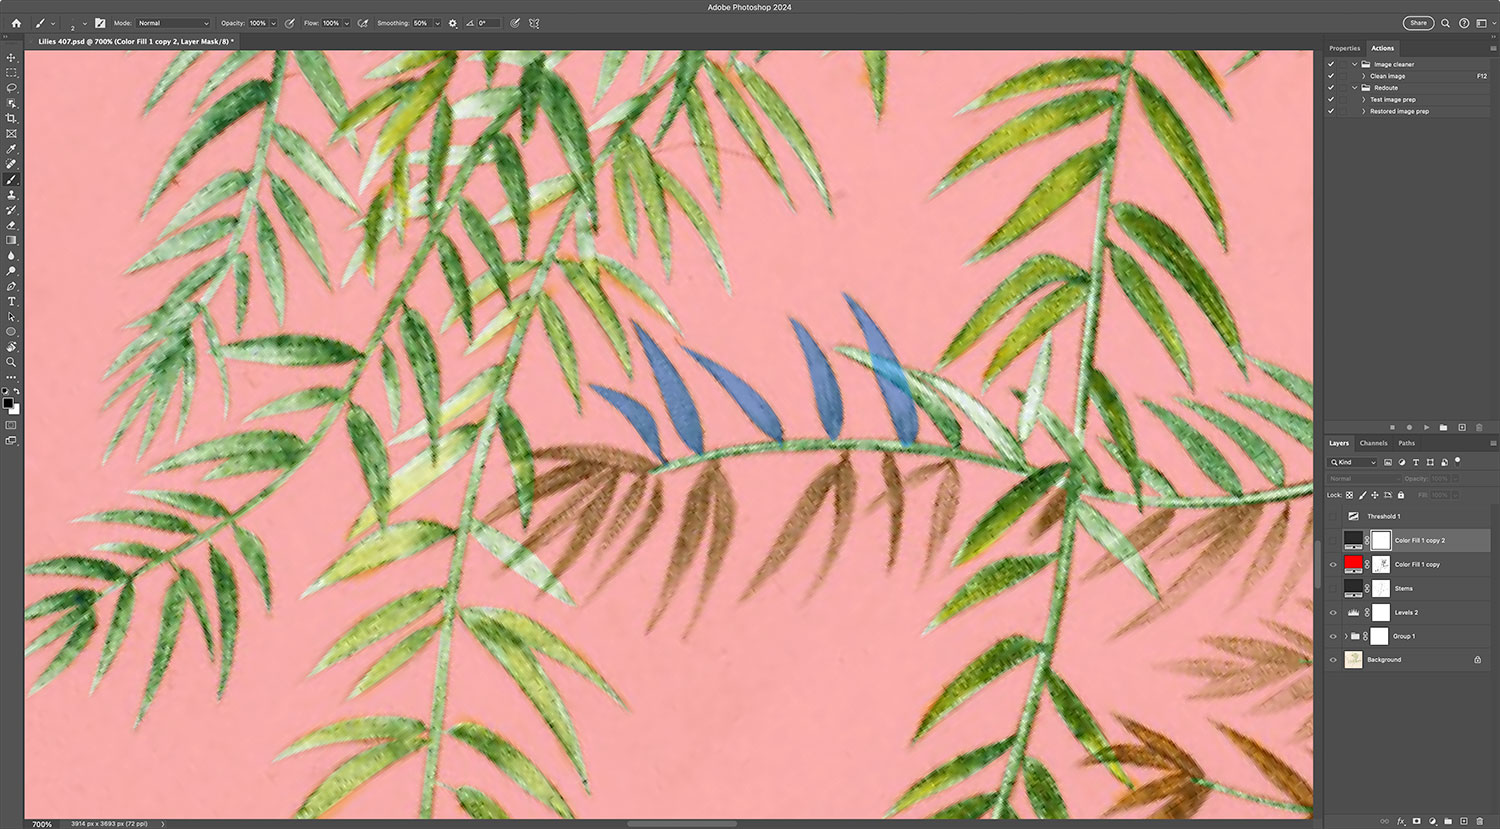Select the Crop tool
Screen dimensions: 1500x829
point(11,118)
